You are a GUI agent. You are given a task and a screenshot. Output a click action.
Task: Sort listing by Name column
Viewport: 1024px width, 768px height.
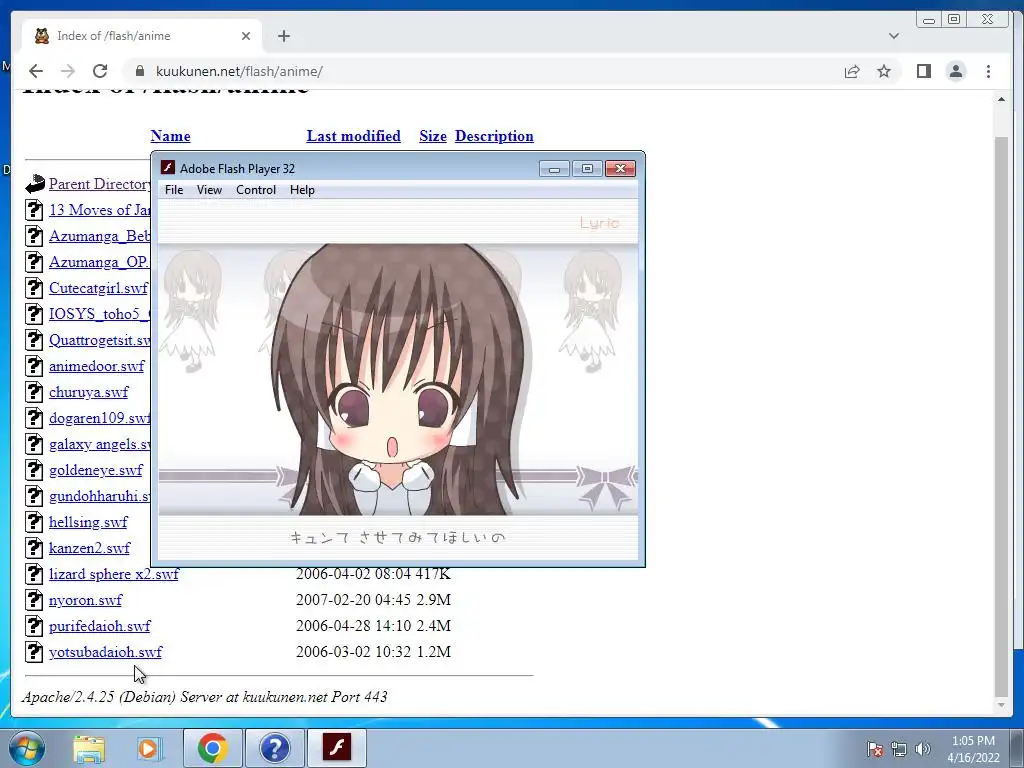coord(170,136)
